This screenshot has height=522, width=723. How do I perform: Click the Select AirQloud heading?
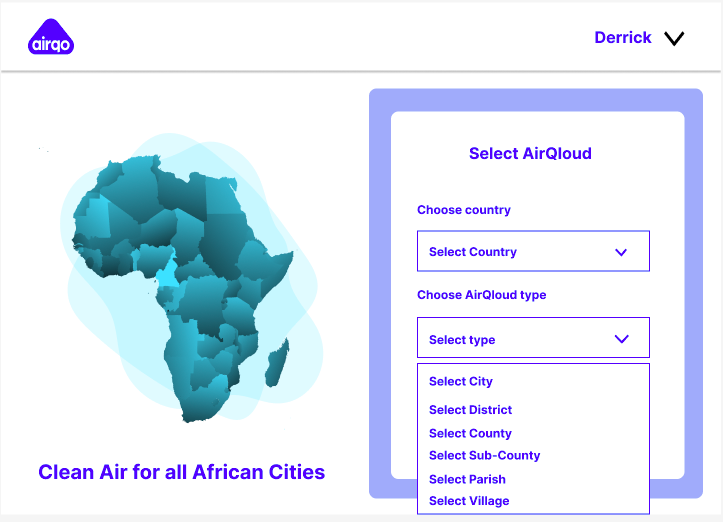tap(530, 153)
